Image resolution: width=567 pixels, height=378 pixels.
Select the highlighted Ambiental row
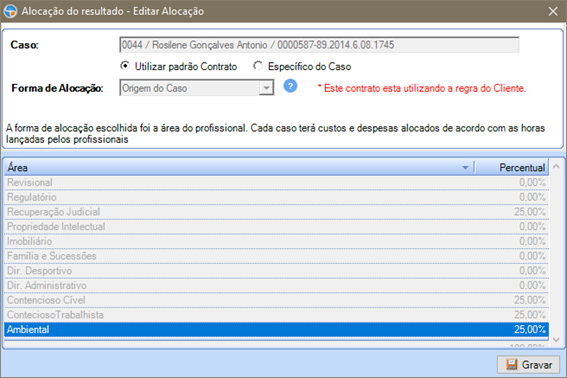click(x=276, y=330)
